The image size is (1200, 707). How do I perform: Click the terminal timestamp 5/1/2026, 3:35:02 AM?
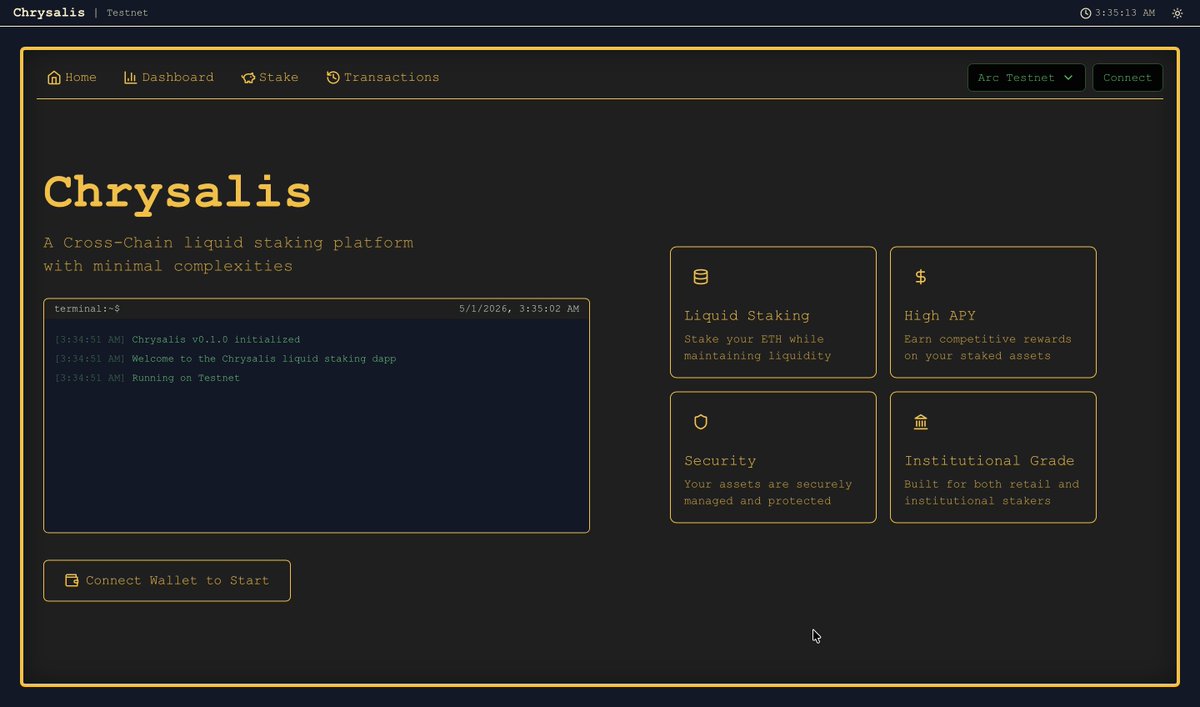click(x=519, y=309)
